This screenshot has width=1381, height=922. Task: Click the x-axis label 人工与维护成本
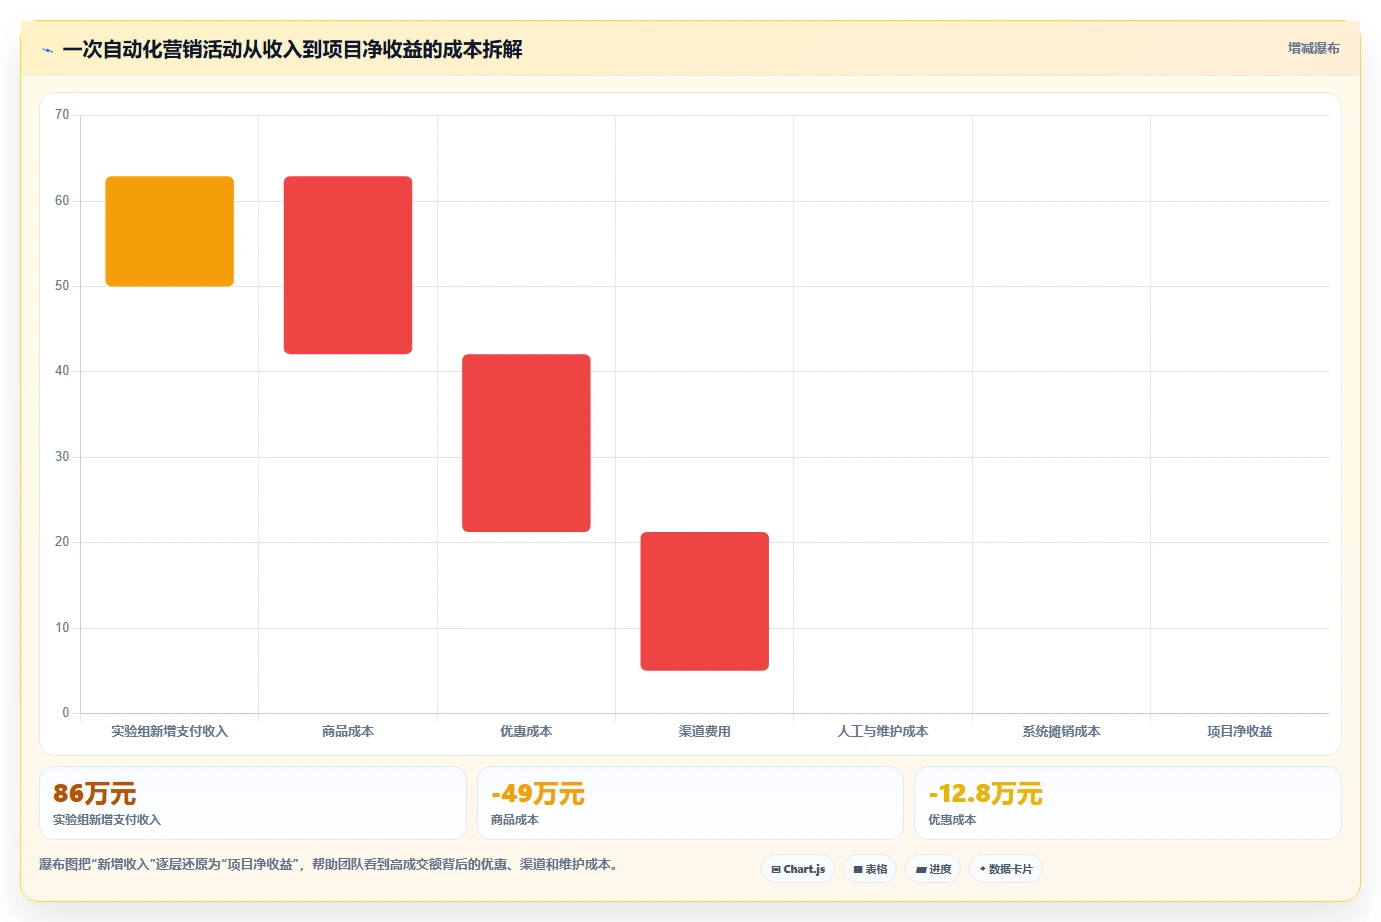[x=883, y=731]
